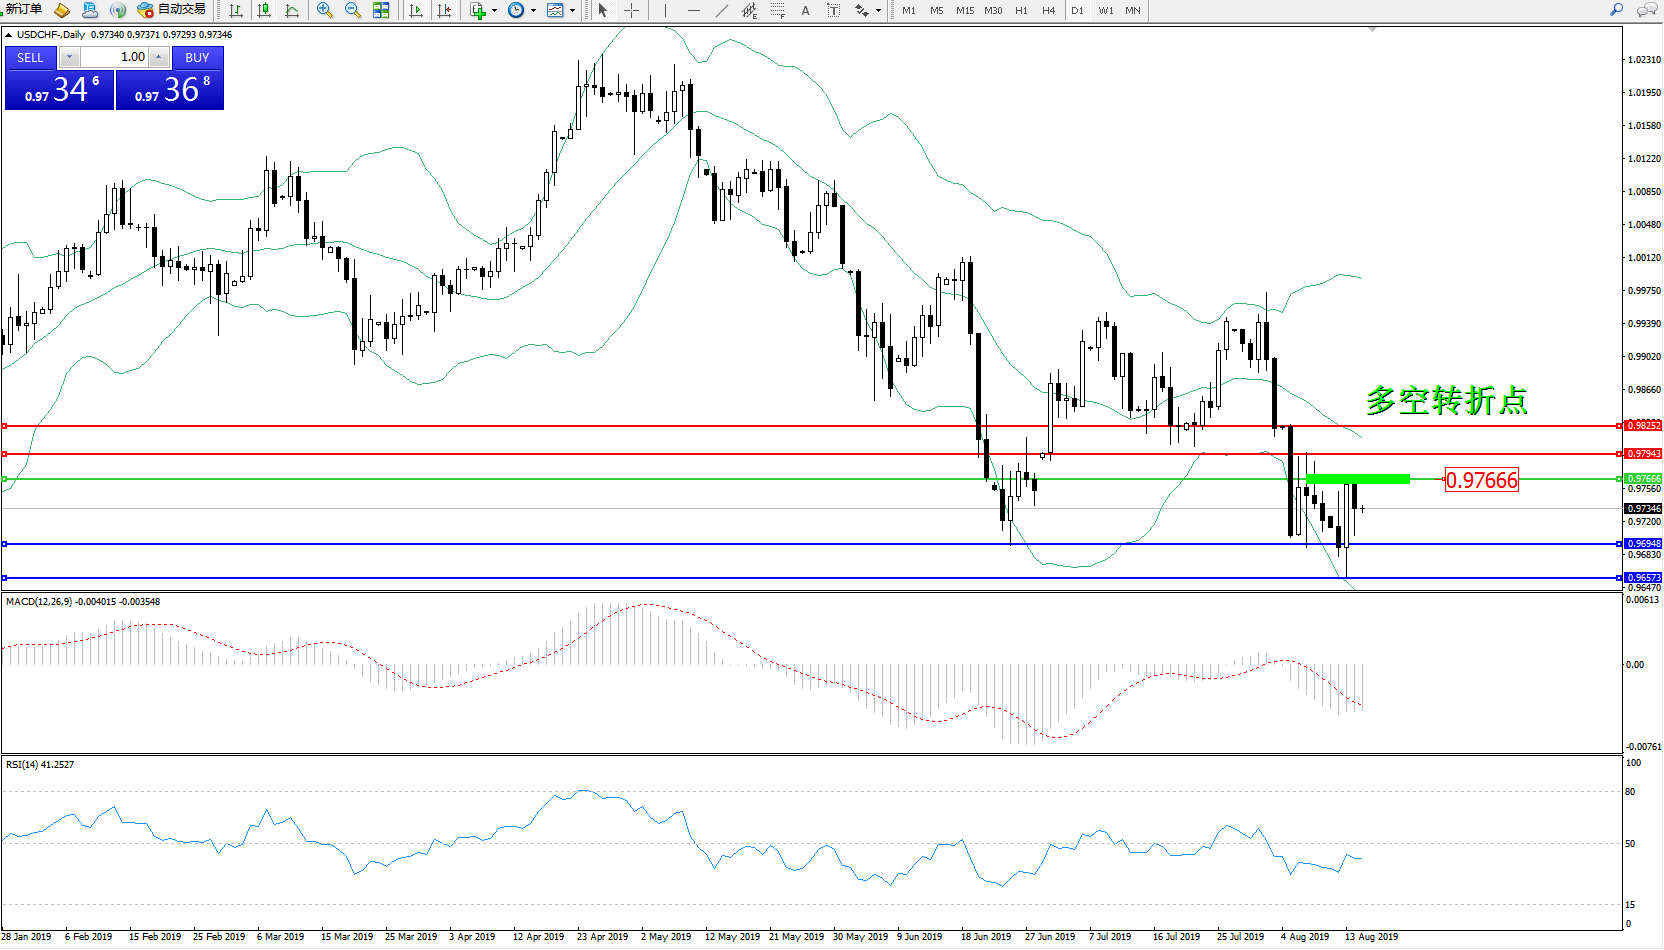This screenshot has height=950, width=1664.
Task: Open the tile windows icon
Action: click(381, 10)
